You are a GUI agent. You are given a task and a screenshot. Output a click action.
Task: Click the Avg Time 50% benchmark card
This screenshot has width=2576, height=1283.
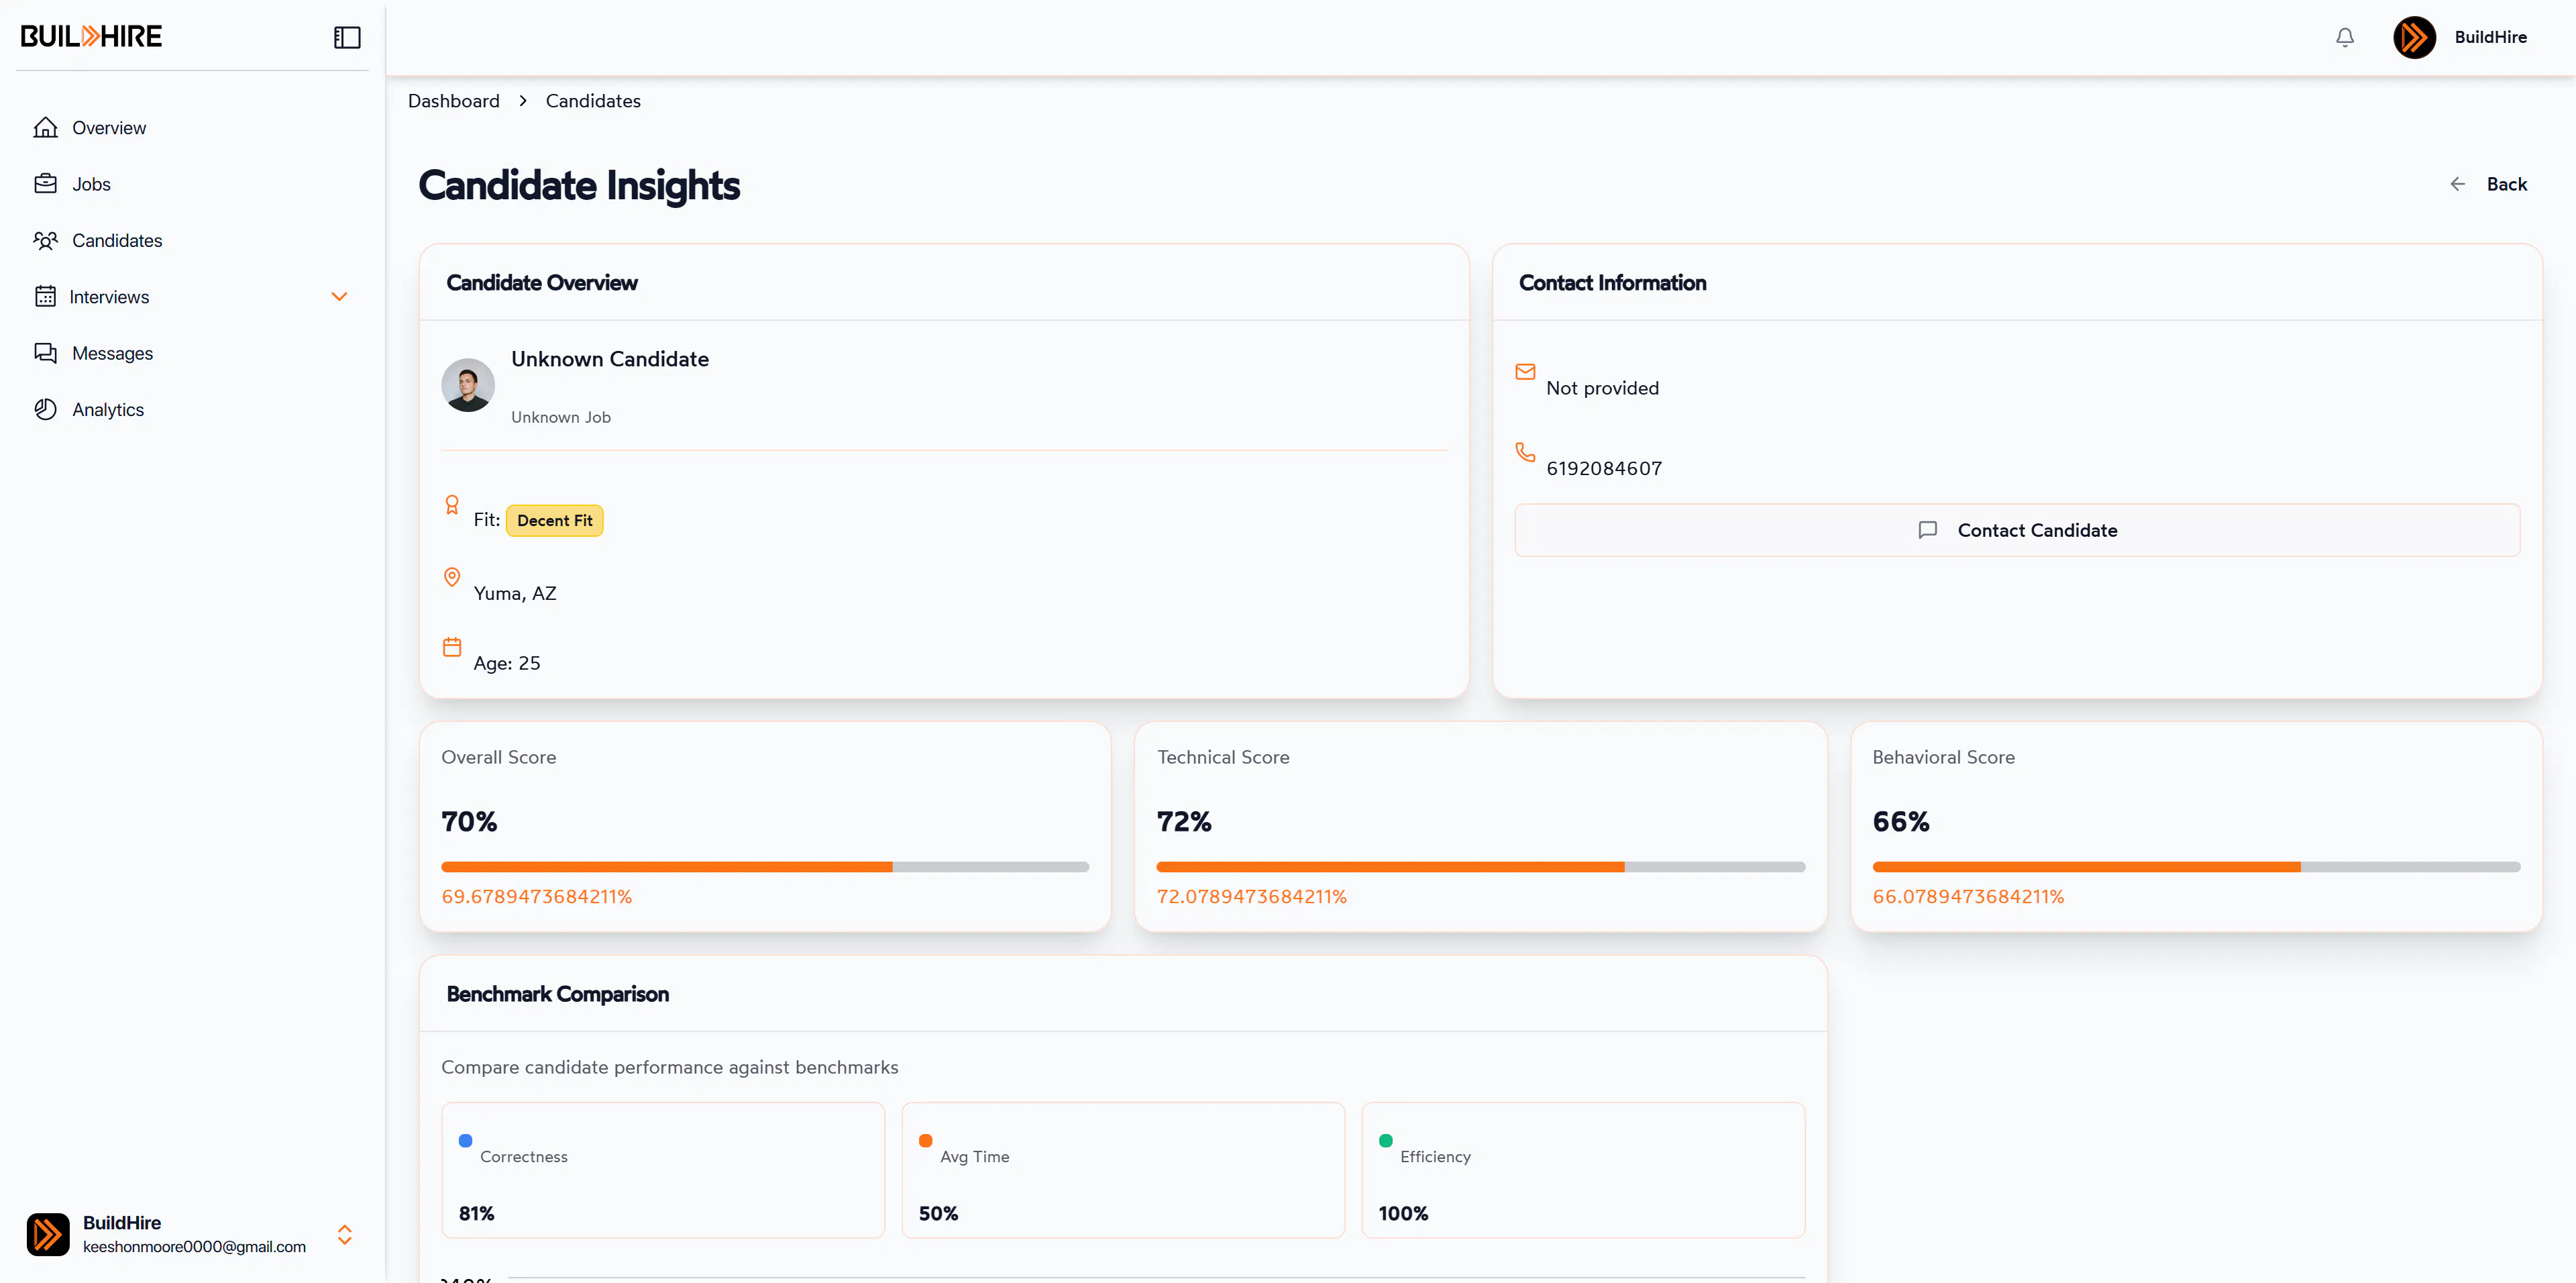coord(1123,1170)
